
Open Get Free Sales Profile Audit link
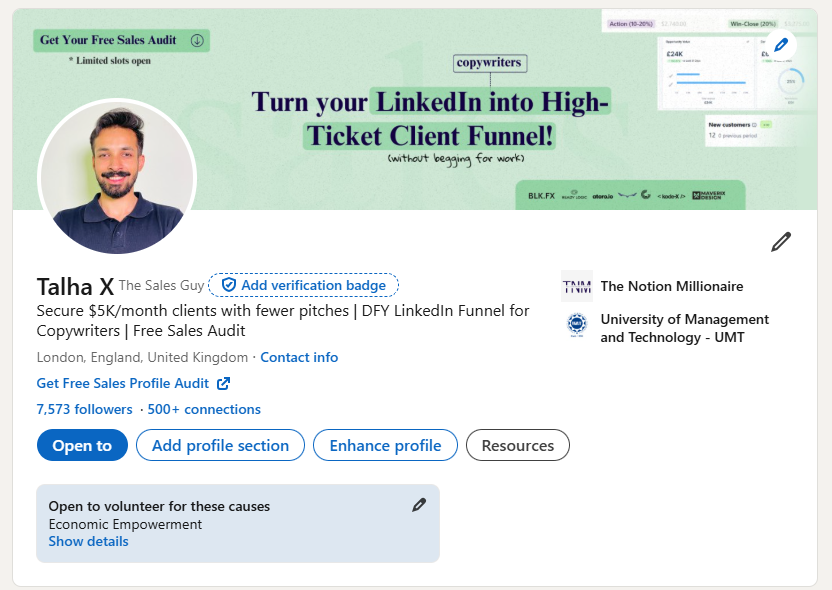[x=123, y=383]
